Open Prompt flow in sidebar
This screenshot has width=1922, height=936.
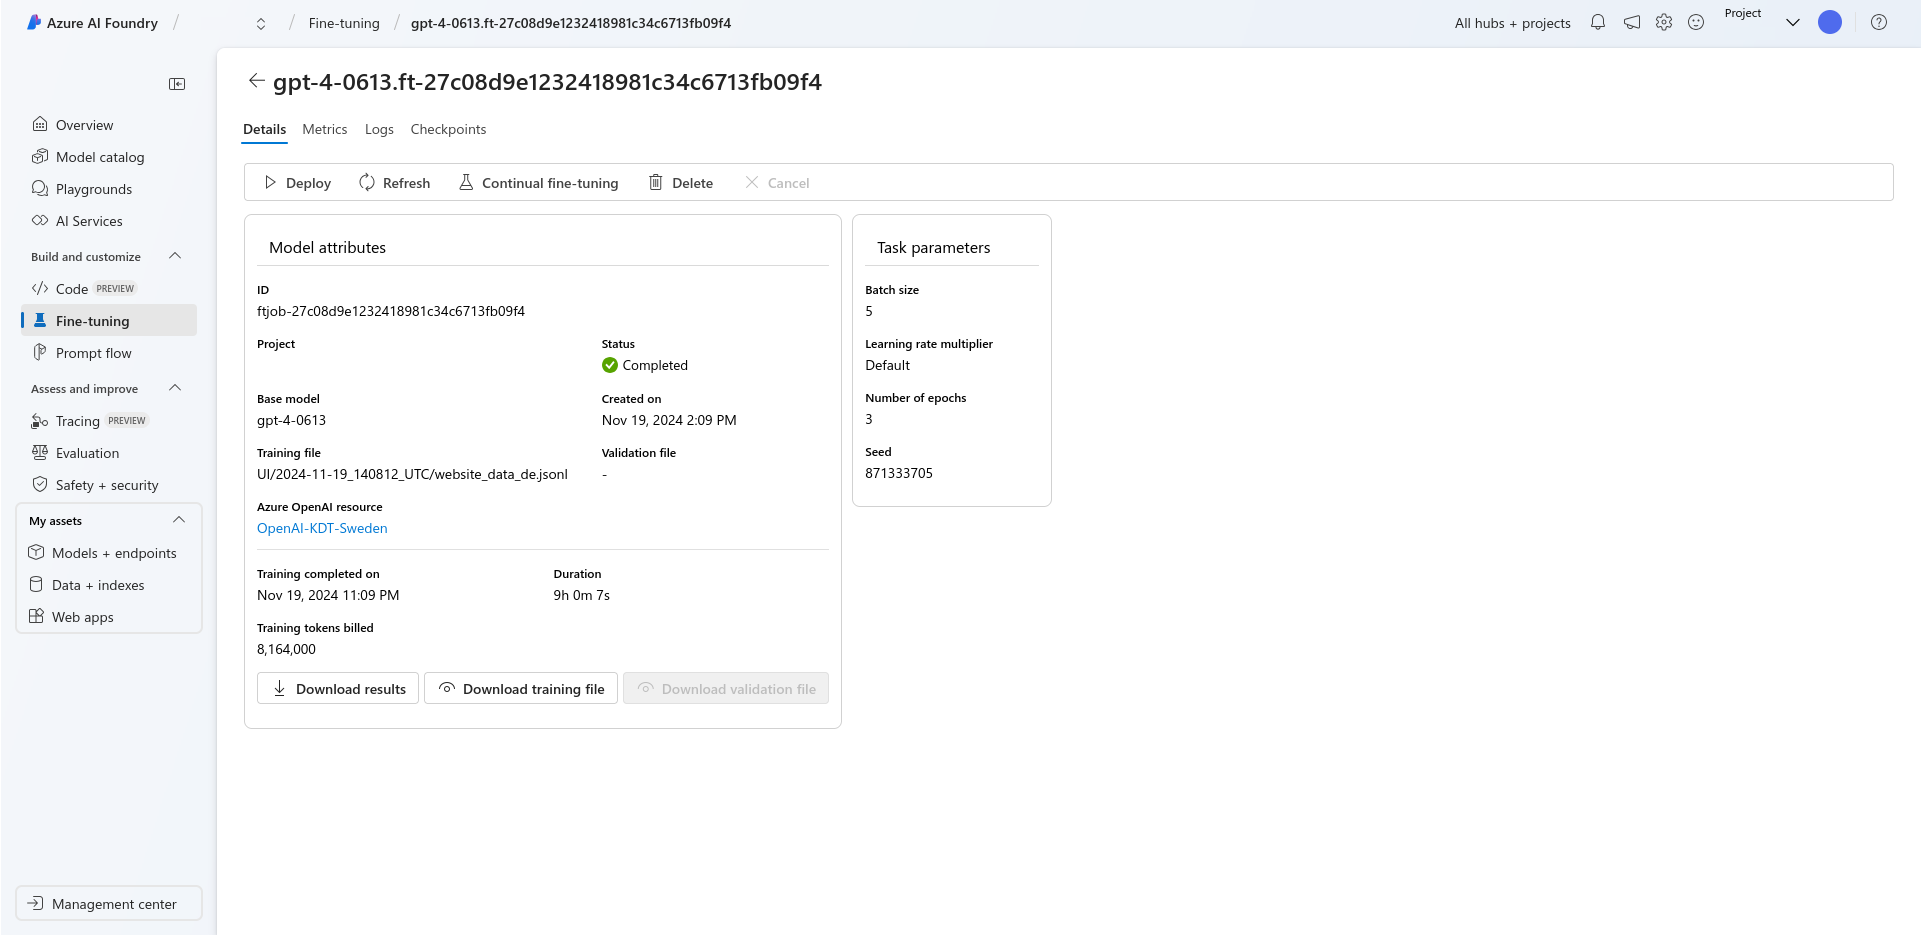(x=108, y=353)
